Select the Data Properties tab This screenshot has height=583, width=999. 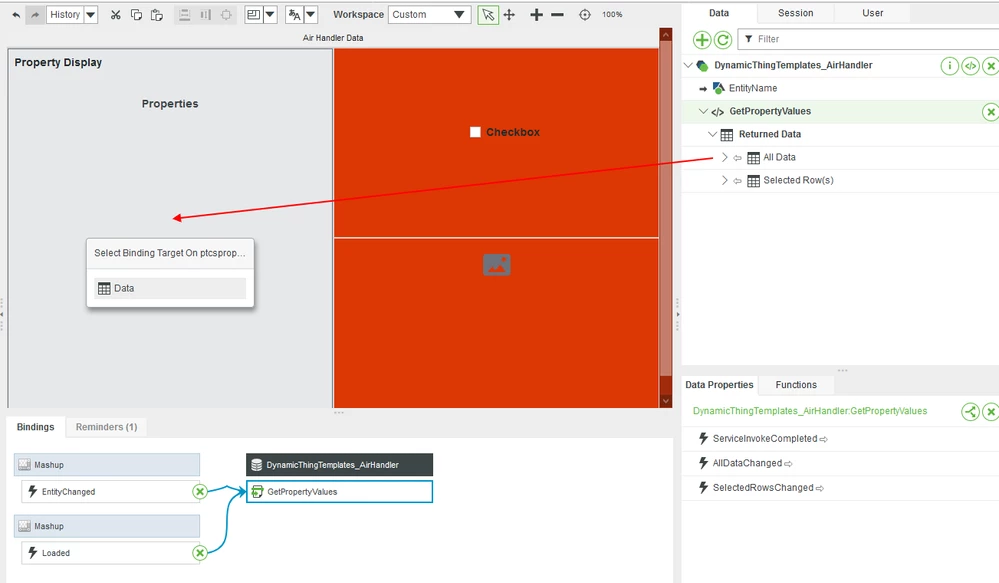pyautogui.click(x=719, y=385)
